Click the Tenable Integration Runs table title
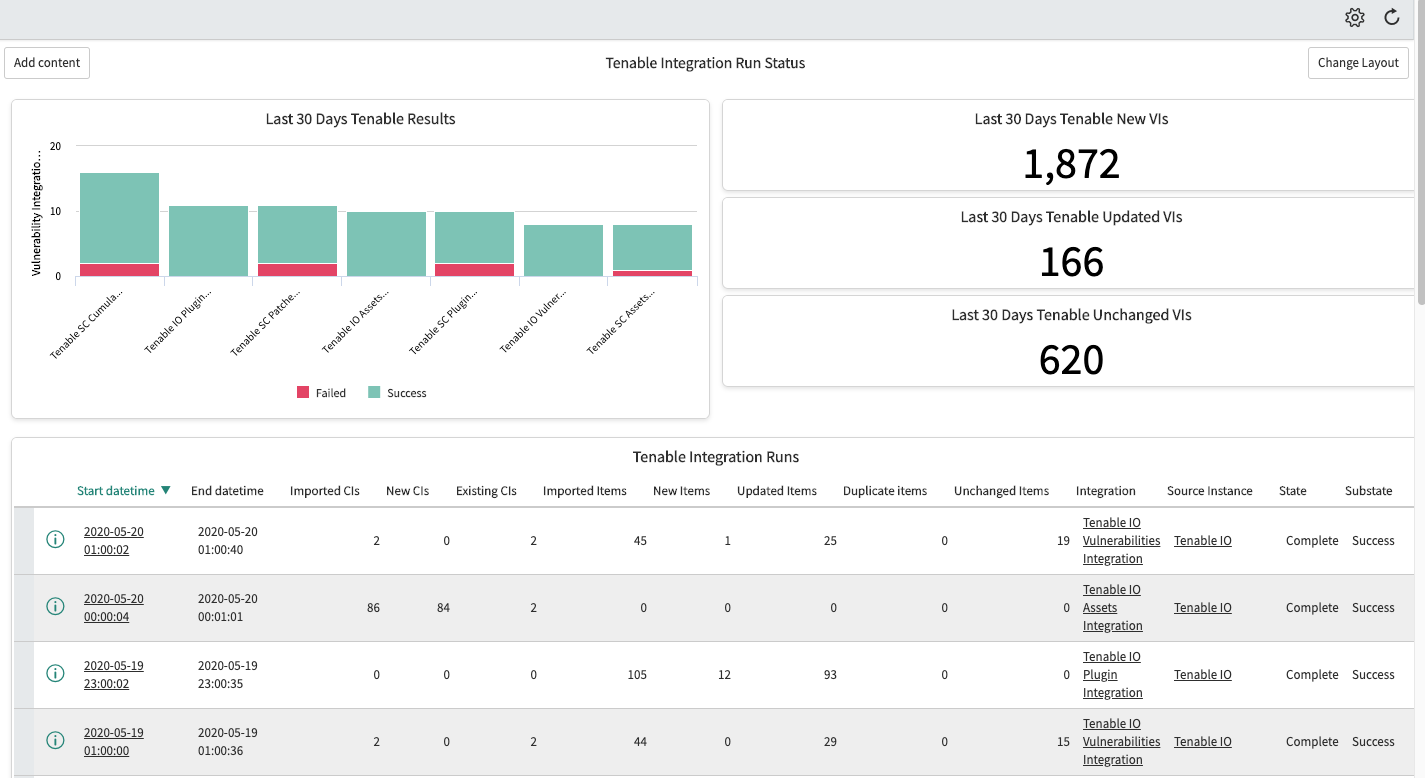The height and width of the screenshot is (778, 1425). coord(716,457)
